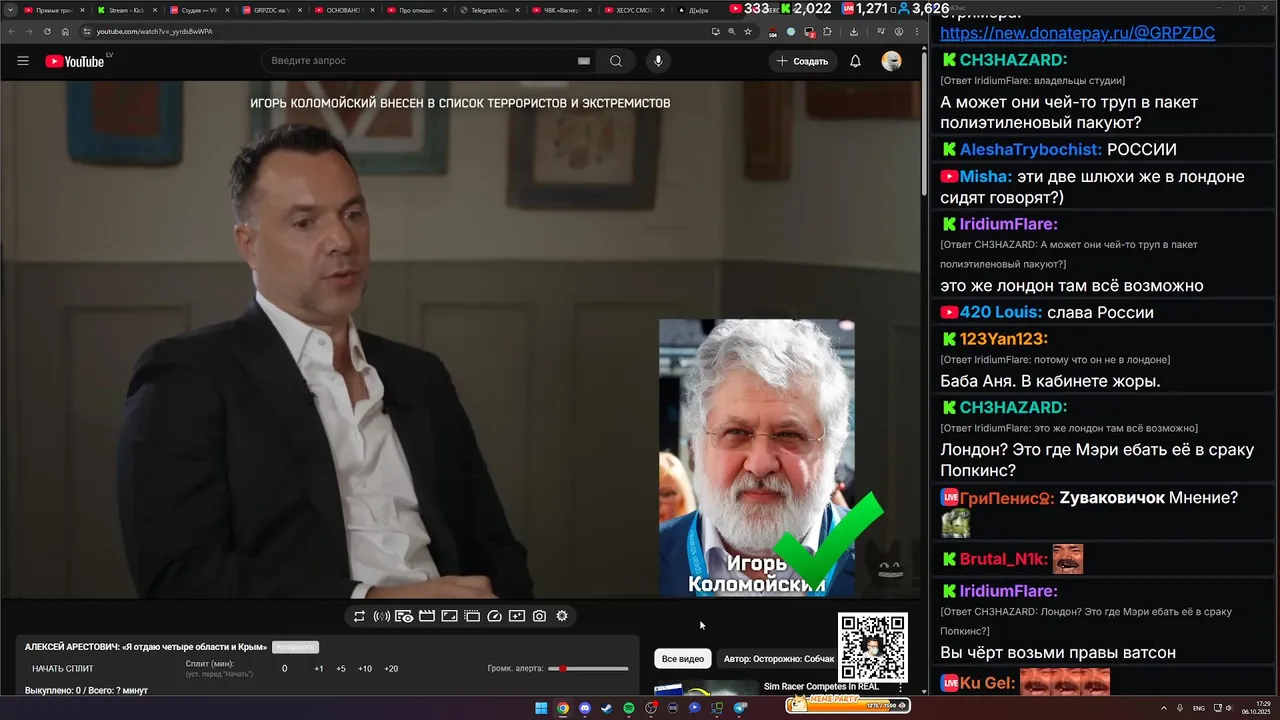Click НАЧАТЬ СПЛИТ

pos(63,668)
